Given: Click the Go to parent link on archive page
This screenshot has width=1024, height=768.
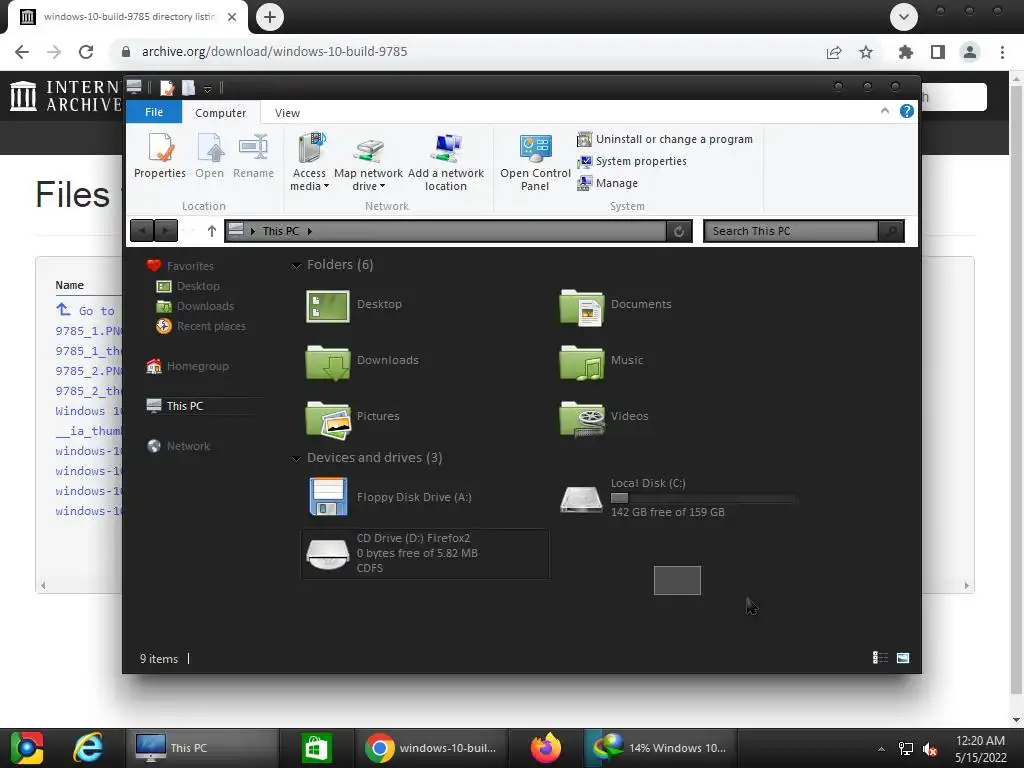Looking at the screenshot, I should tap(86, 310).
